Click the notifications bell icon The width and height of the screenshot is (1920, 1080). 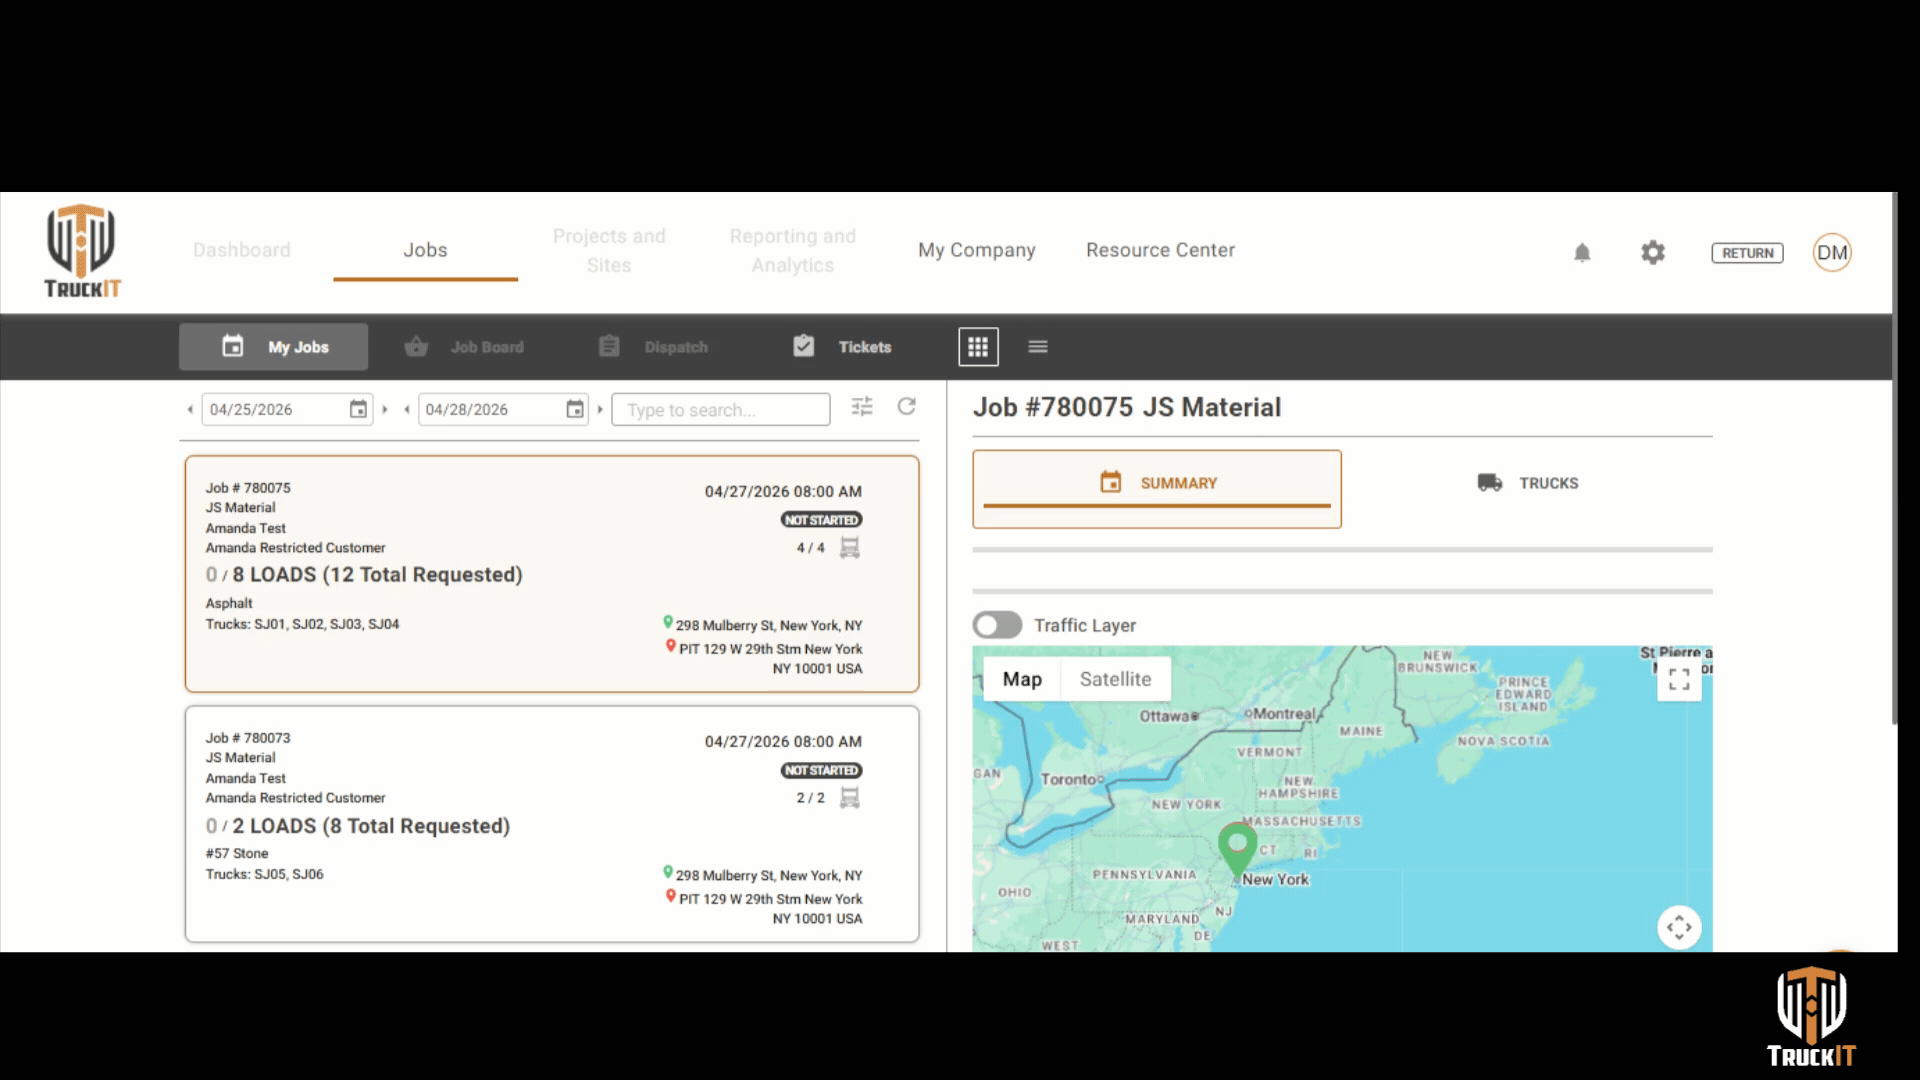pos(1582,253)
